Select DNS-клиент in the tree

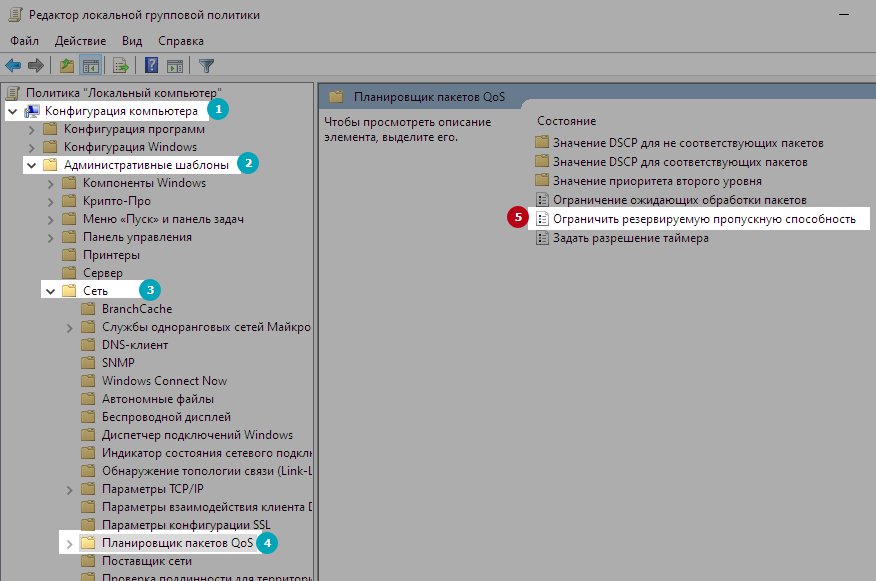pos(135,345)
